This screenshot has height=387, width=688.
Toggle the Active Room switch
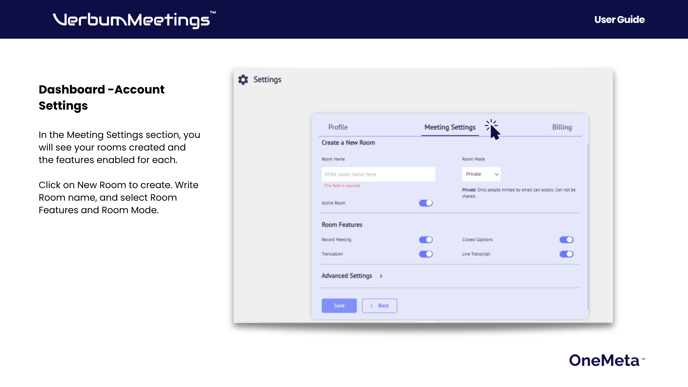click(x=426, y=203)
